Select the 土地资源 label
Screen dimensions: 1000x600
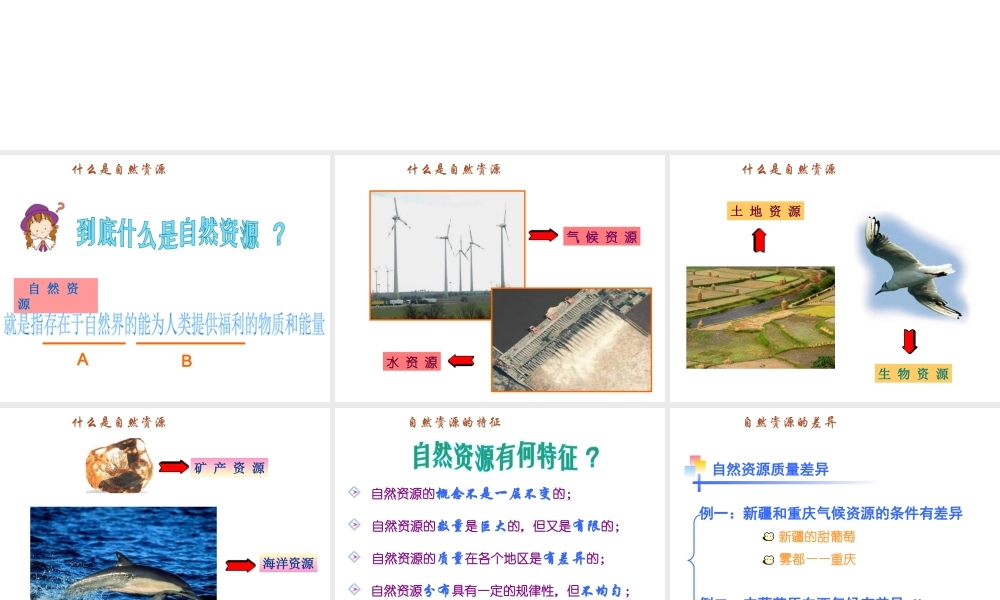[765, 211]
